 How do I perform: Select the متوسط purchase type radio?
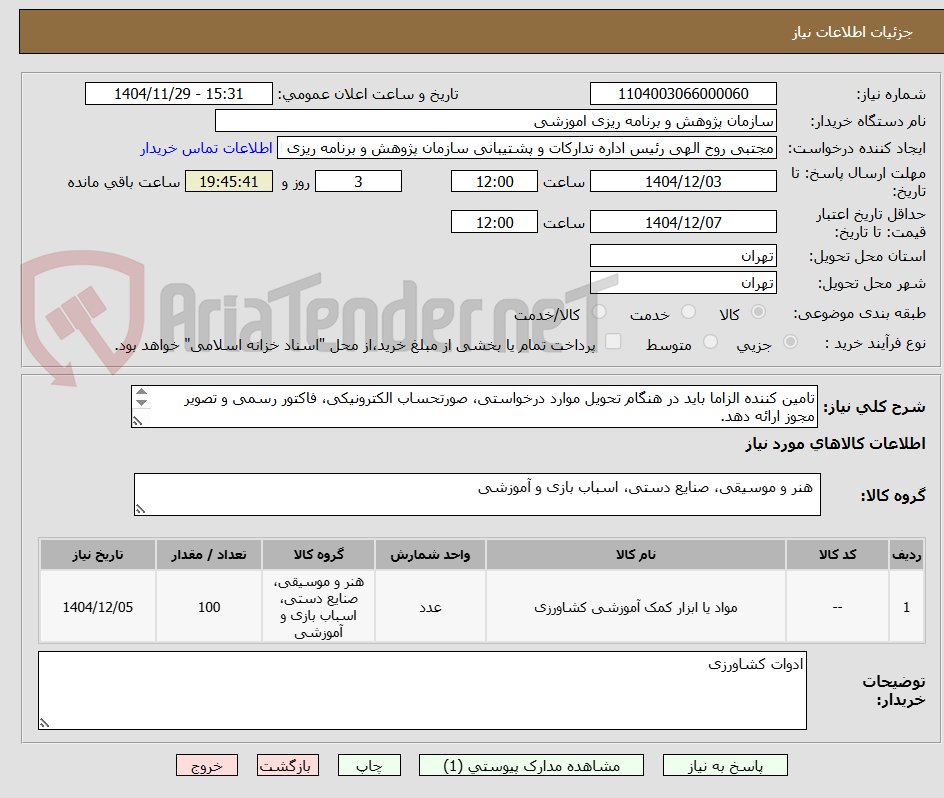tap(710, 342)
